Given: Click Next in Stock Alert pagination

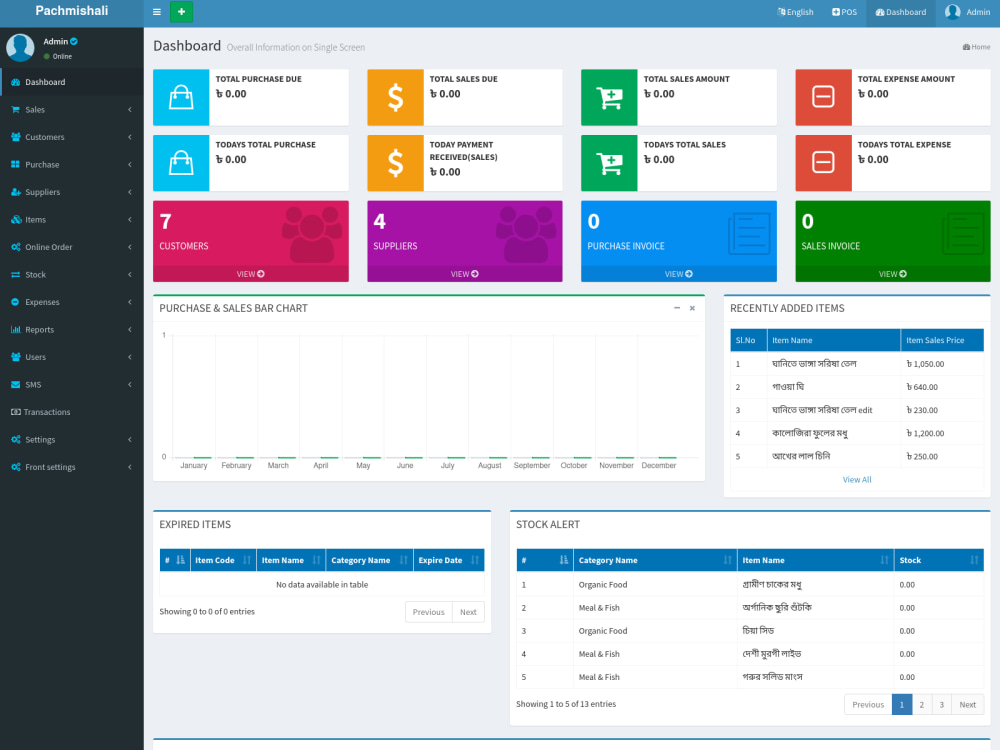Looking at the screenshot, I should click(x=967, y=704).
